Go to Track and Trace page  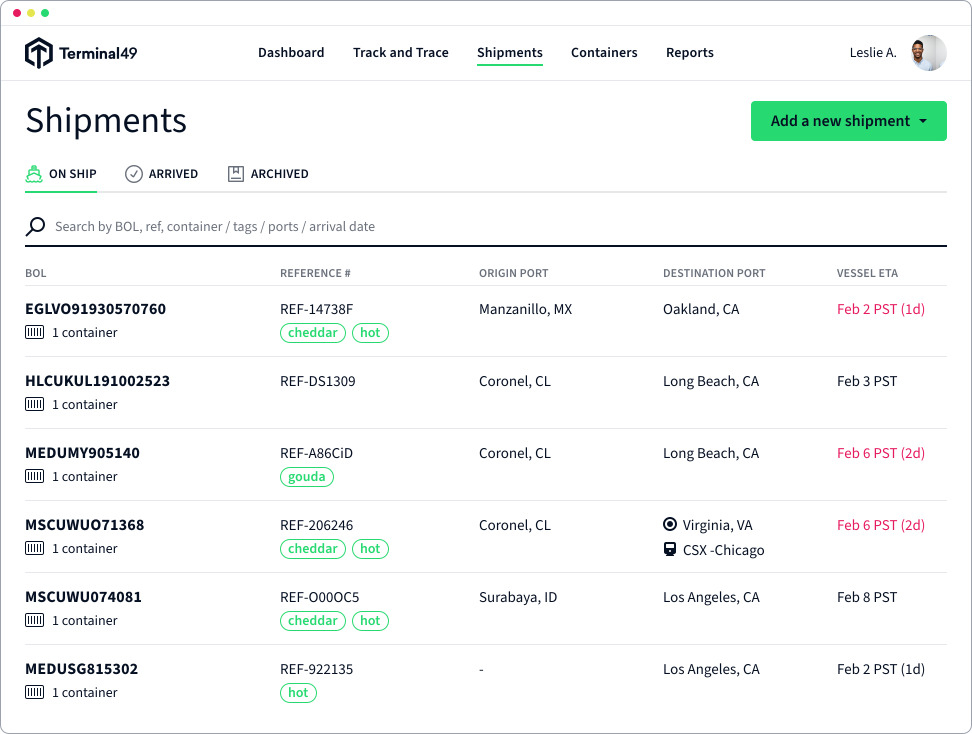point(400,53)
